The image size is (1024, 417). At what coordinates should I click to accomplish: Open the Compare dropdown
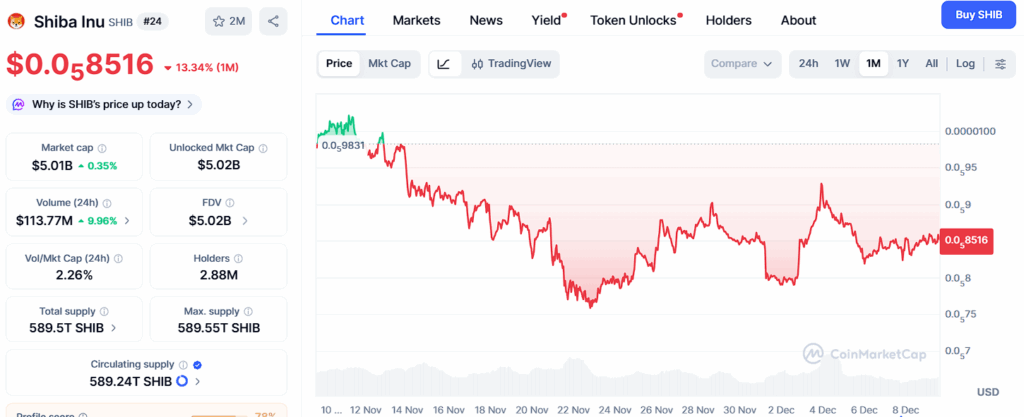click(x=741, y=64)
